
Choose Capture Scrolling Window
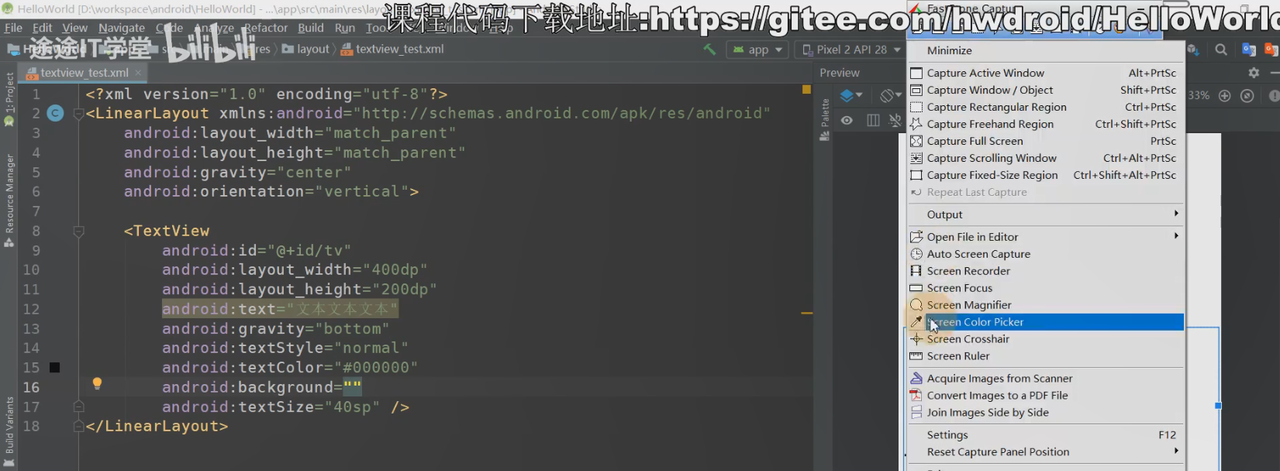point(1045,158)
